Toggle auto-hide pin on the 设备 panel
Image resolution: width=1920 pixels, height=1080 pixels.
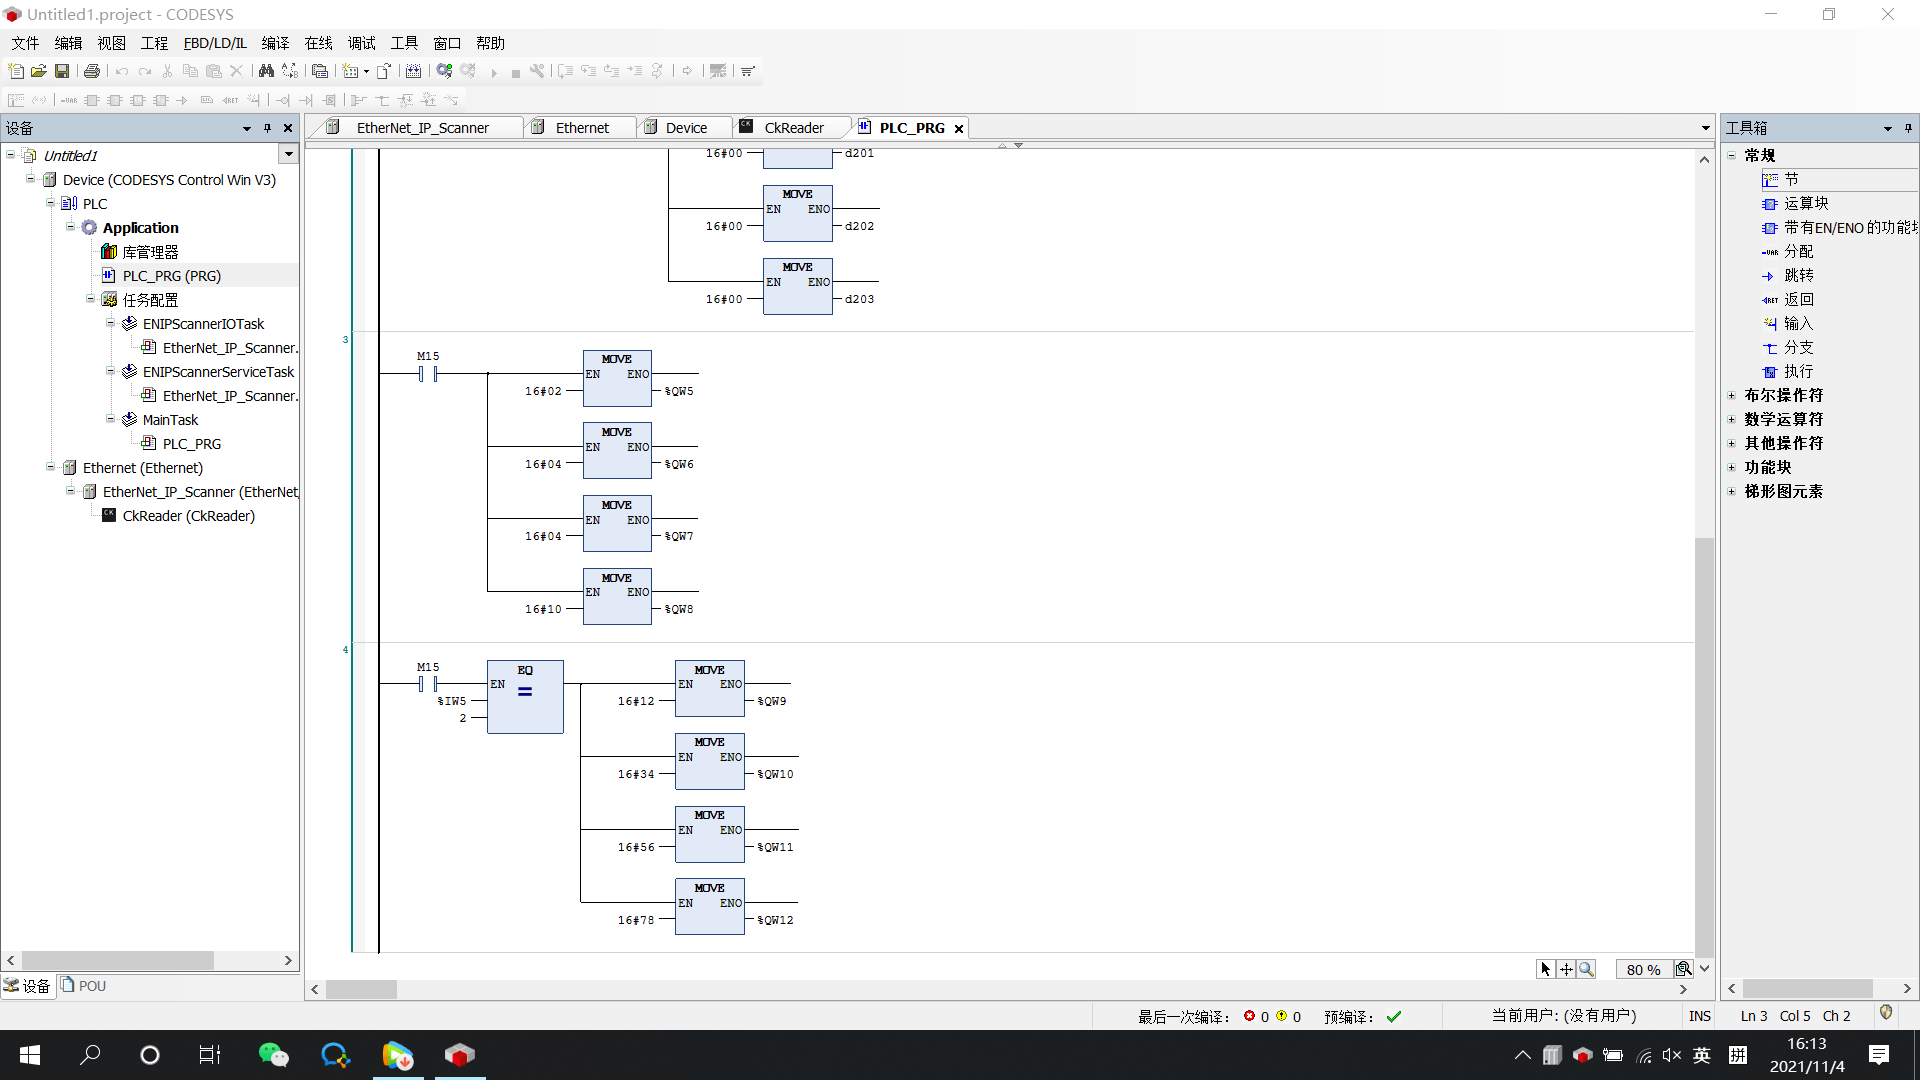tap(267, 128)
